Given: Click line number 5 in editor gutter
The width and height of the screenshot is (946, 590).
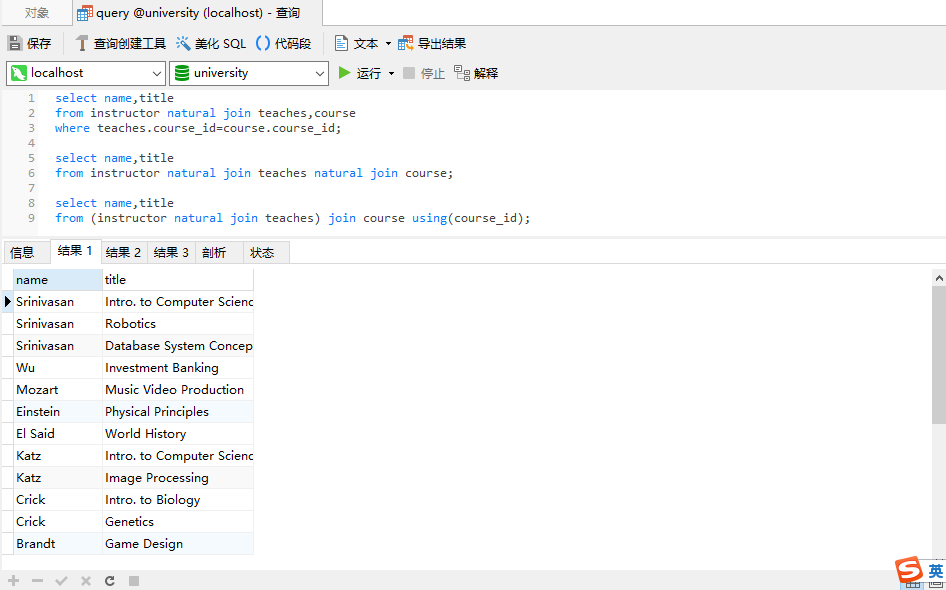Looking at the screenshot, I should (x=31, y=158).
